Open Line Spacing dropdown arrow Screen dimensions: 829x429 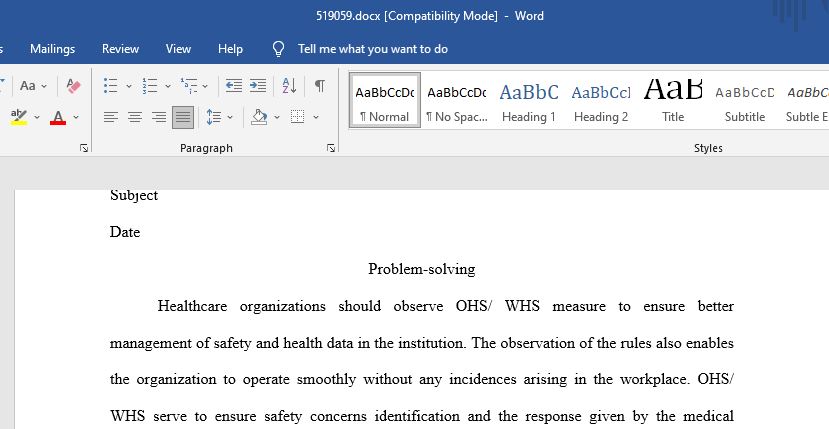coord(230,117)
